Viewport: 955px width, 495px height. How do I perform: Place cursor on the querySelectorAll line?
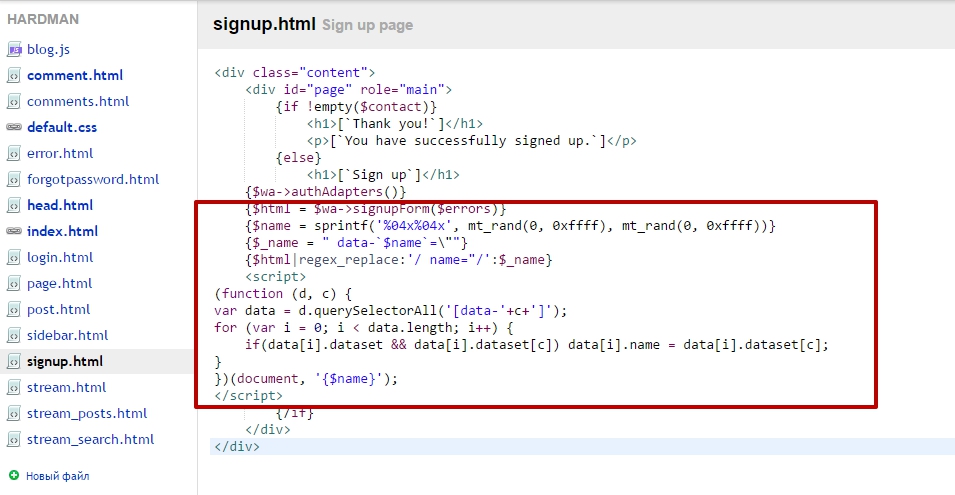coord(390,311)
